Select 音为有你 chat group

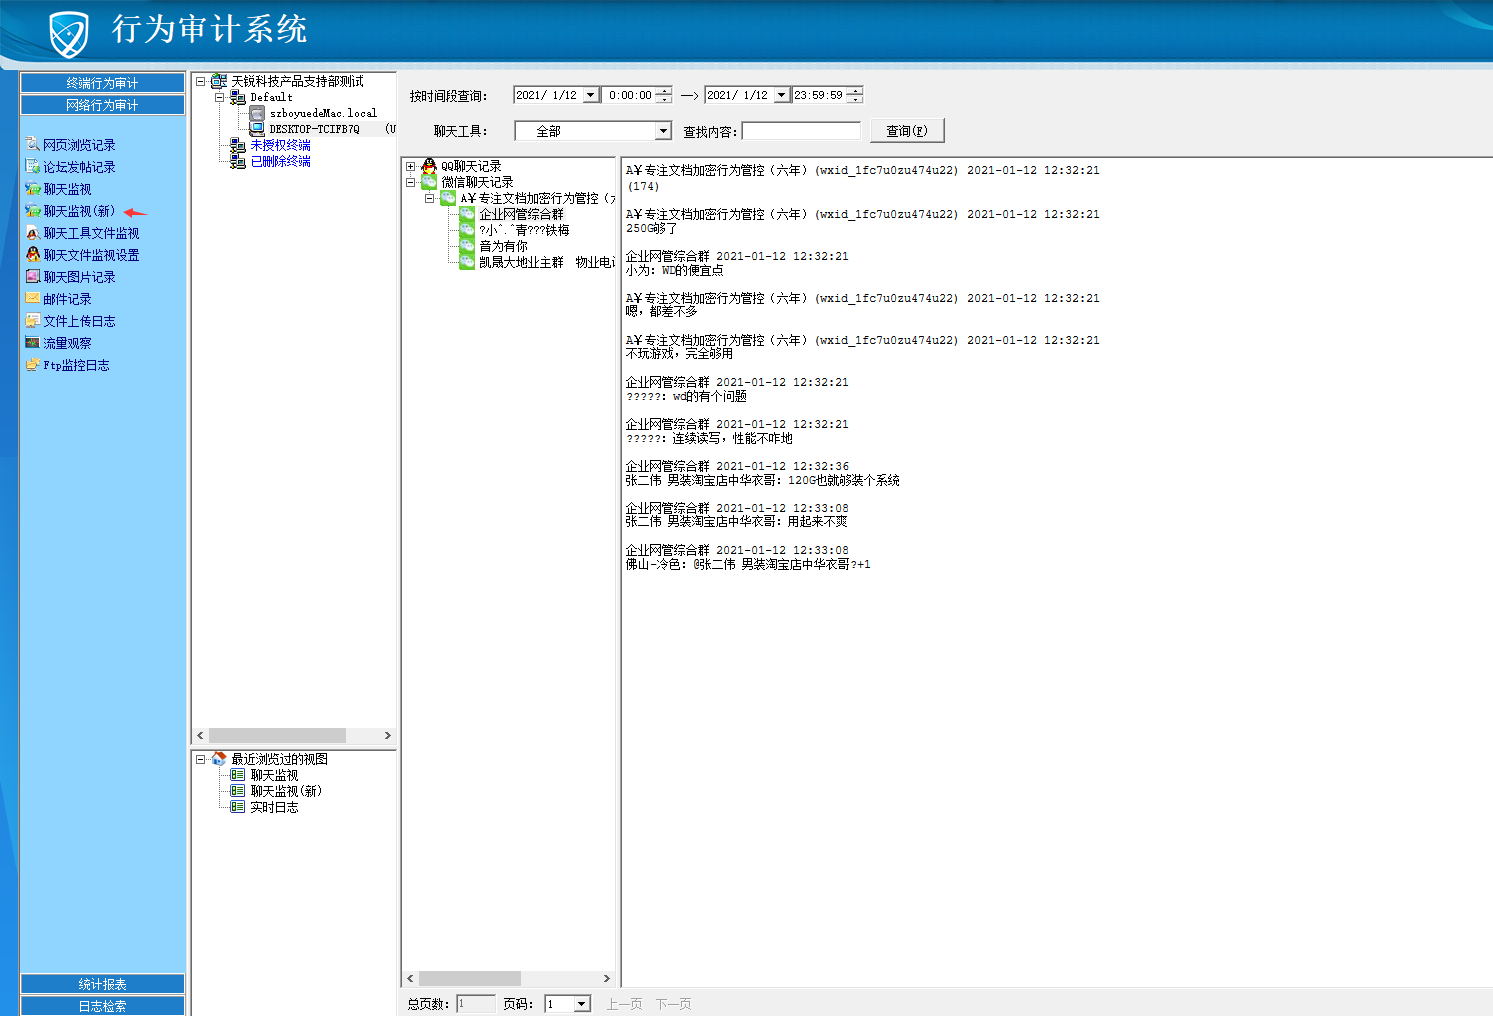tap(503, 246)
